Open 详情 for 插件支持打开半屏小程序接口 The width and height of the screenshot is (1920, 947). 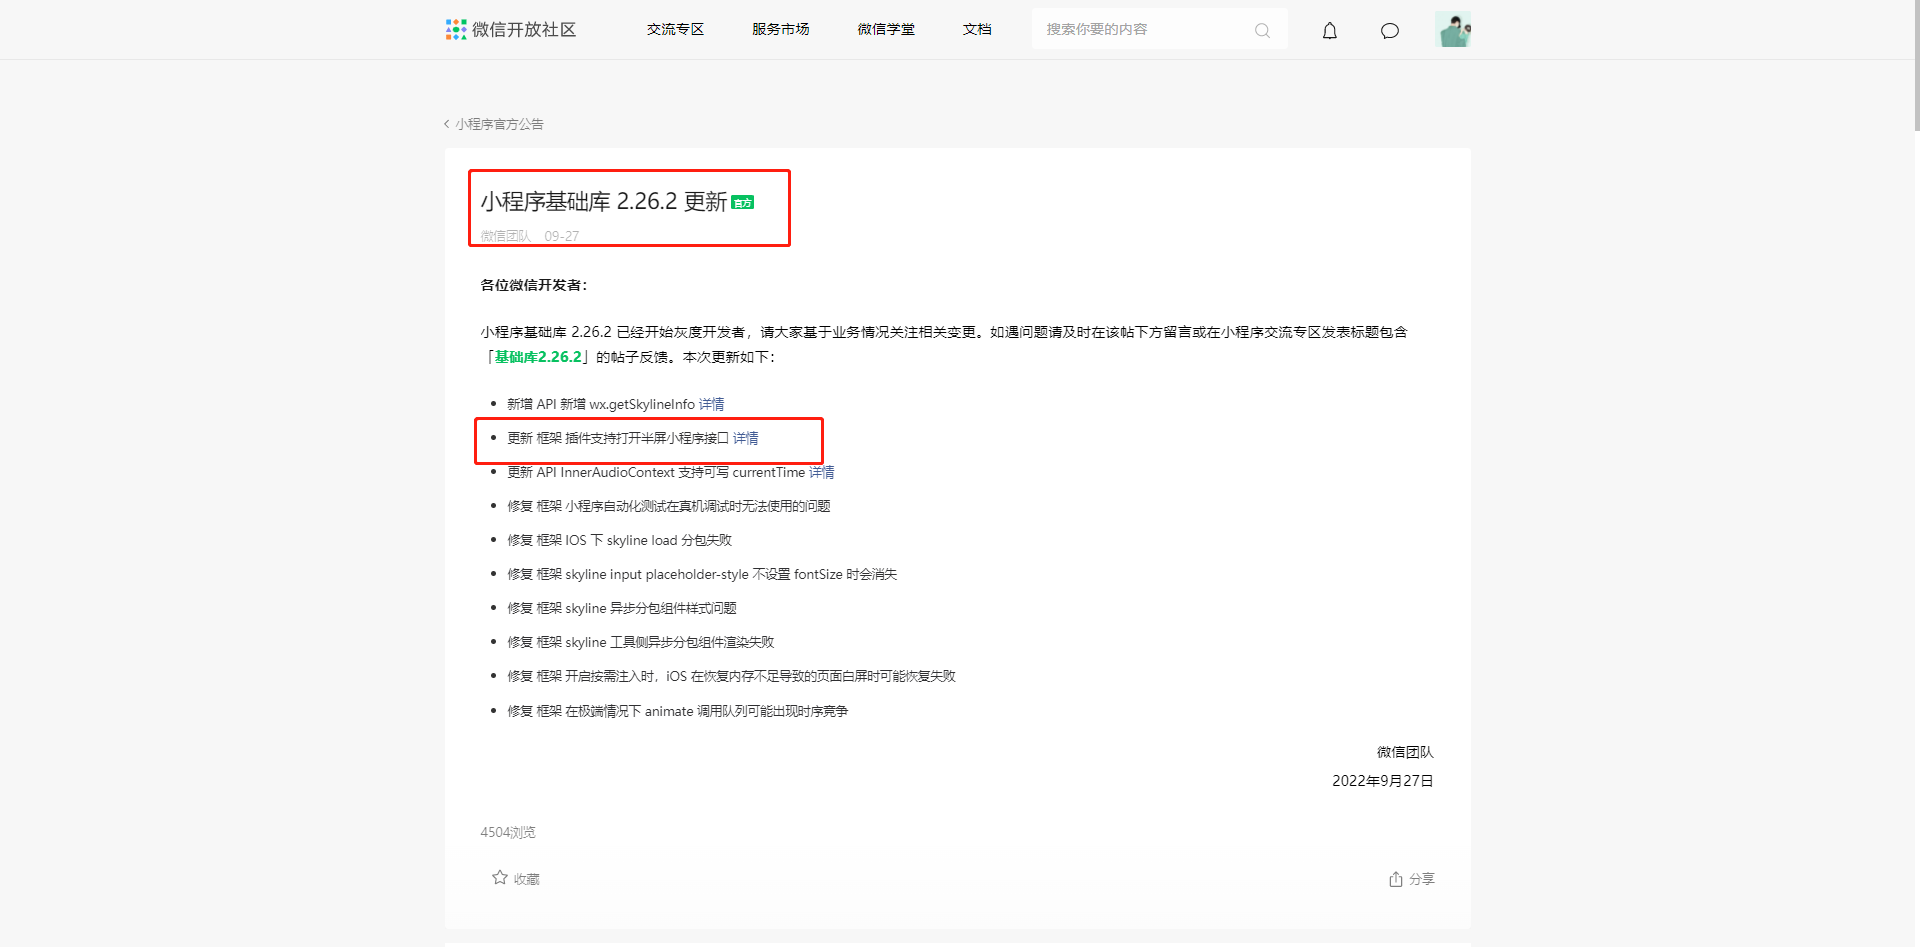746,438
